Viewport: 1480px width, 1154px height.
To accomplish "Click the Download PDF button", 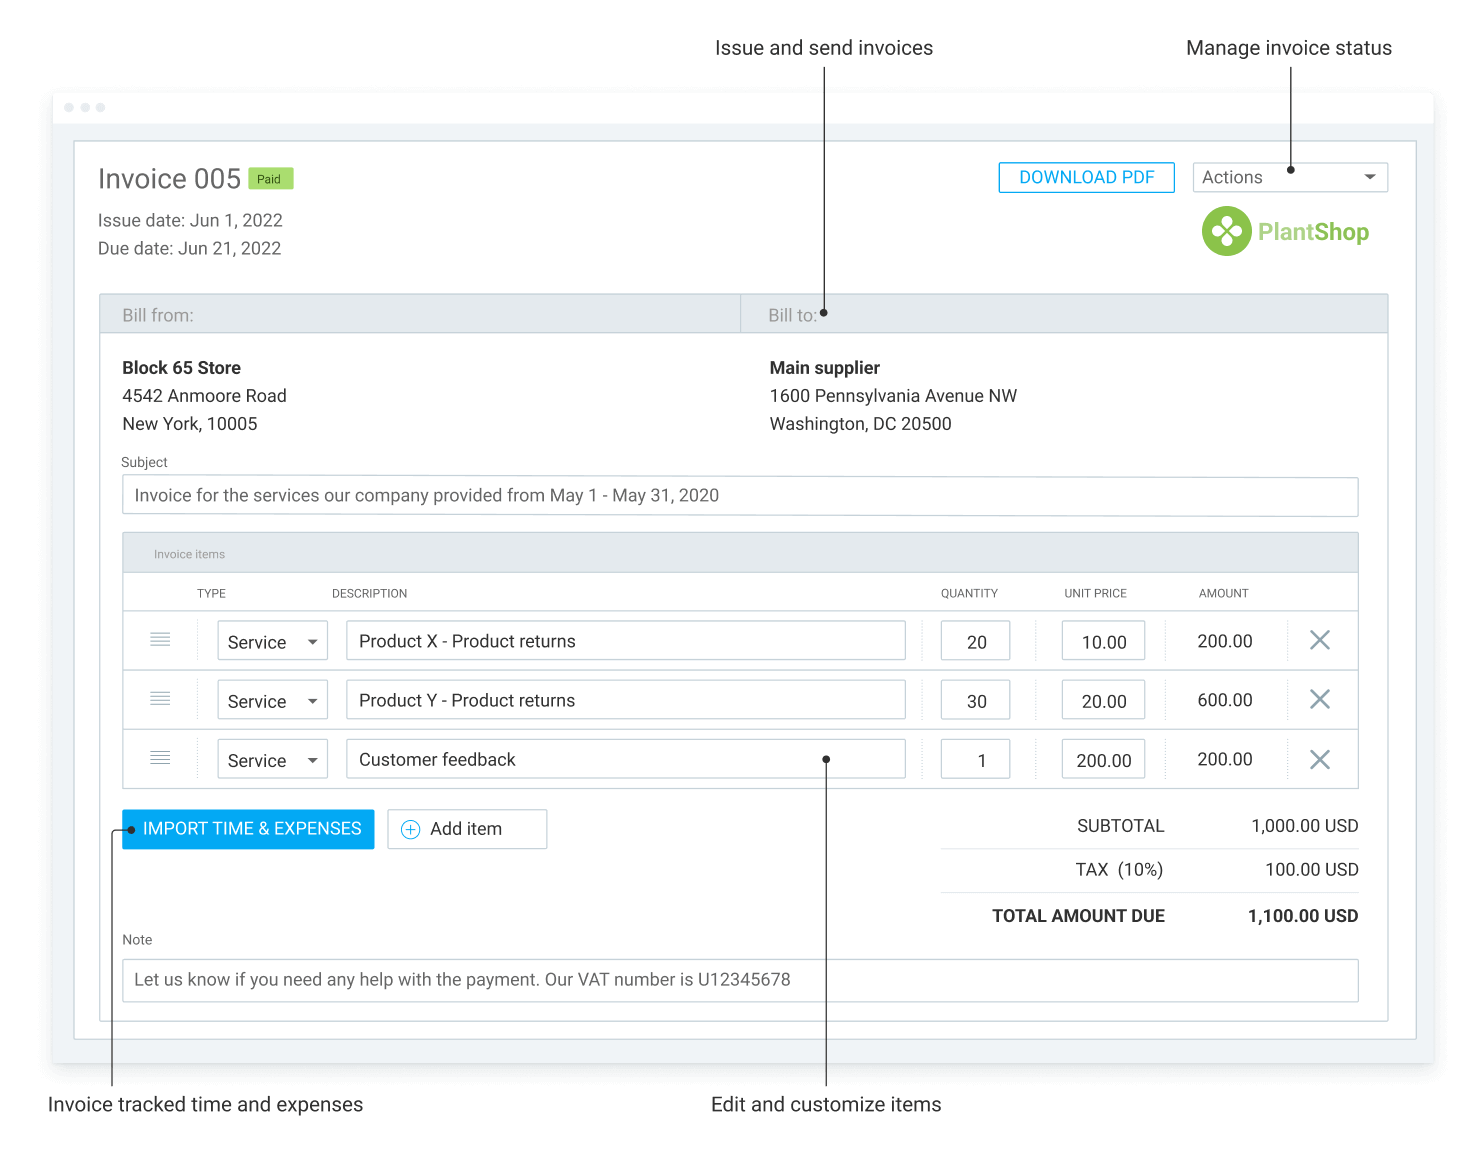I will 1086,177.
